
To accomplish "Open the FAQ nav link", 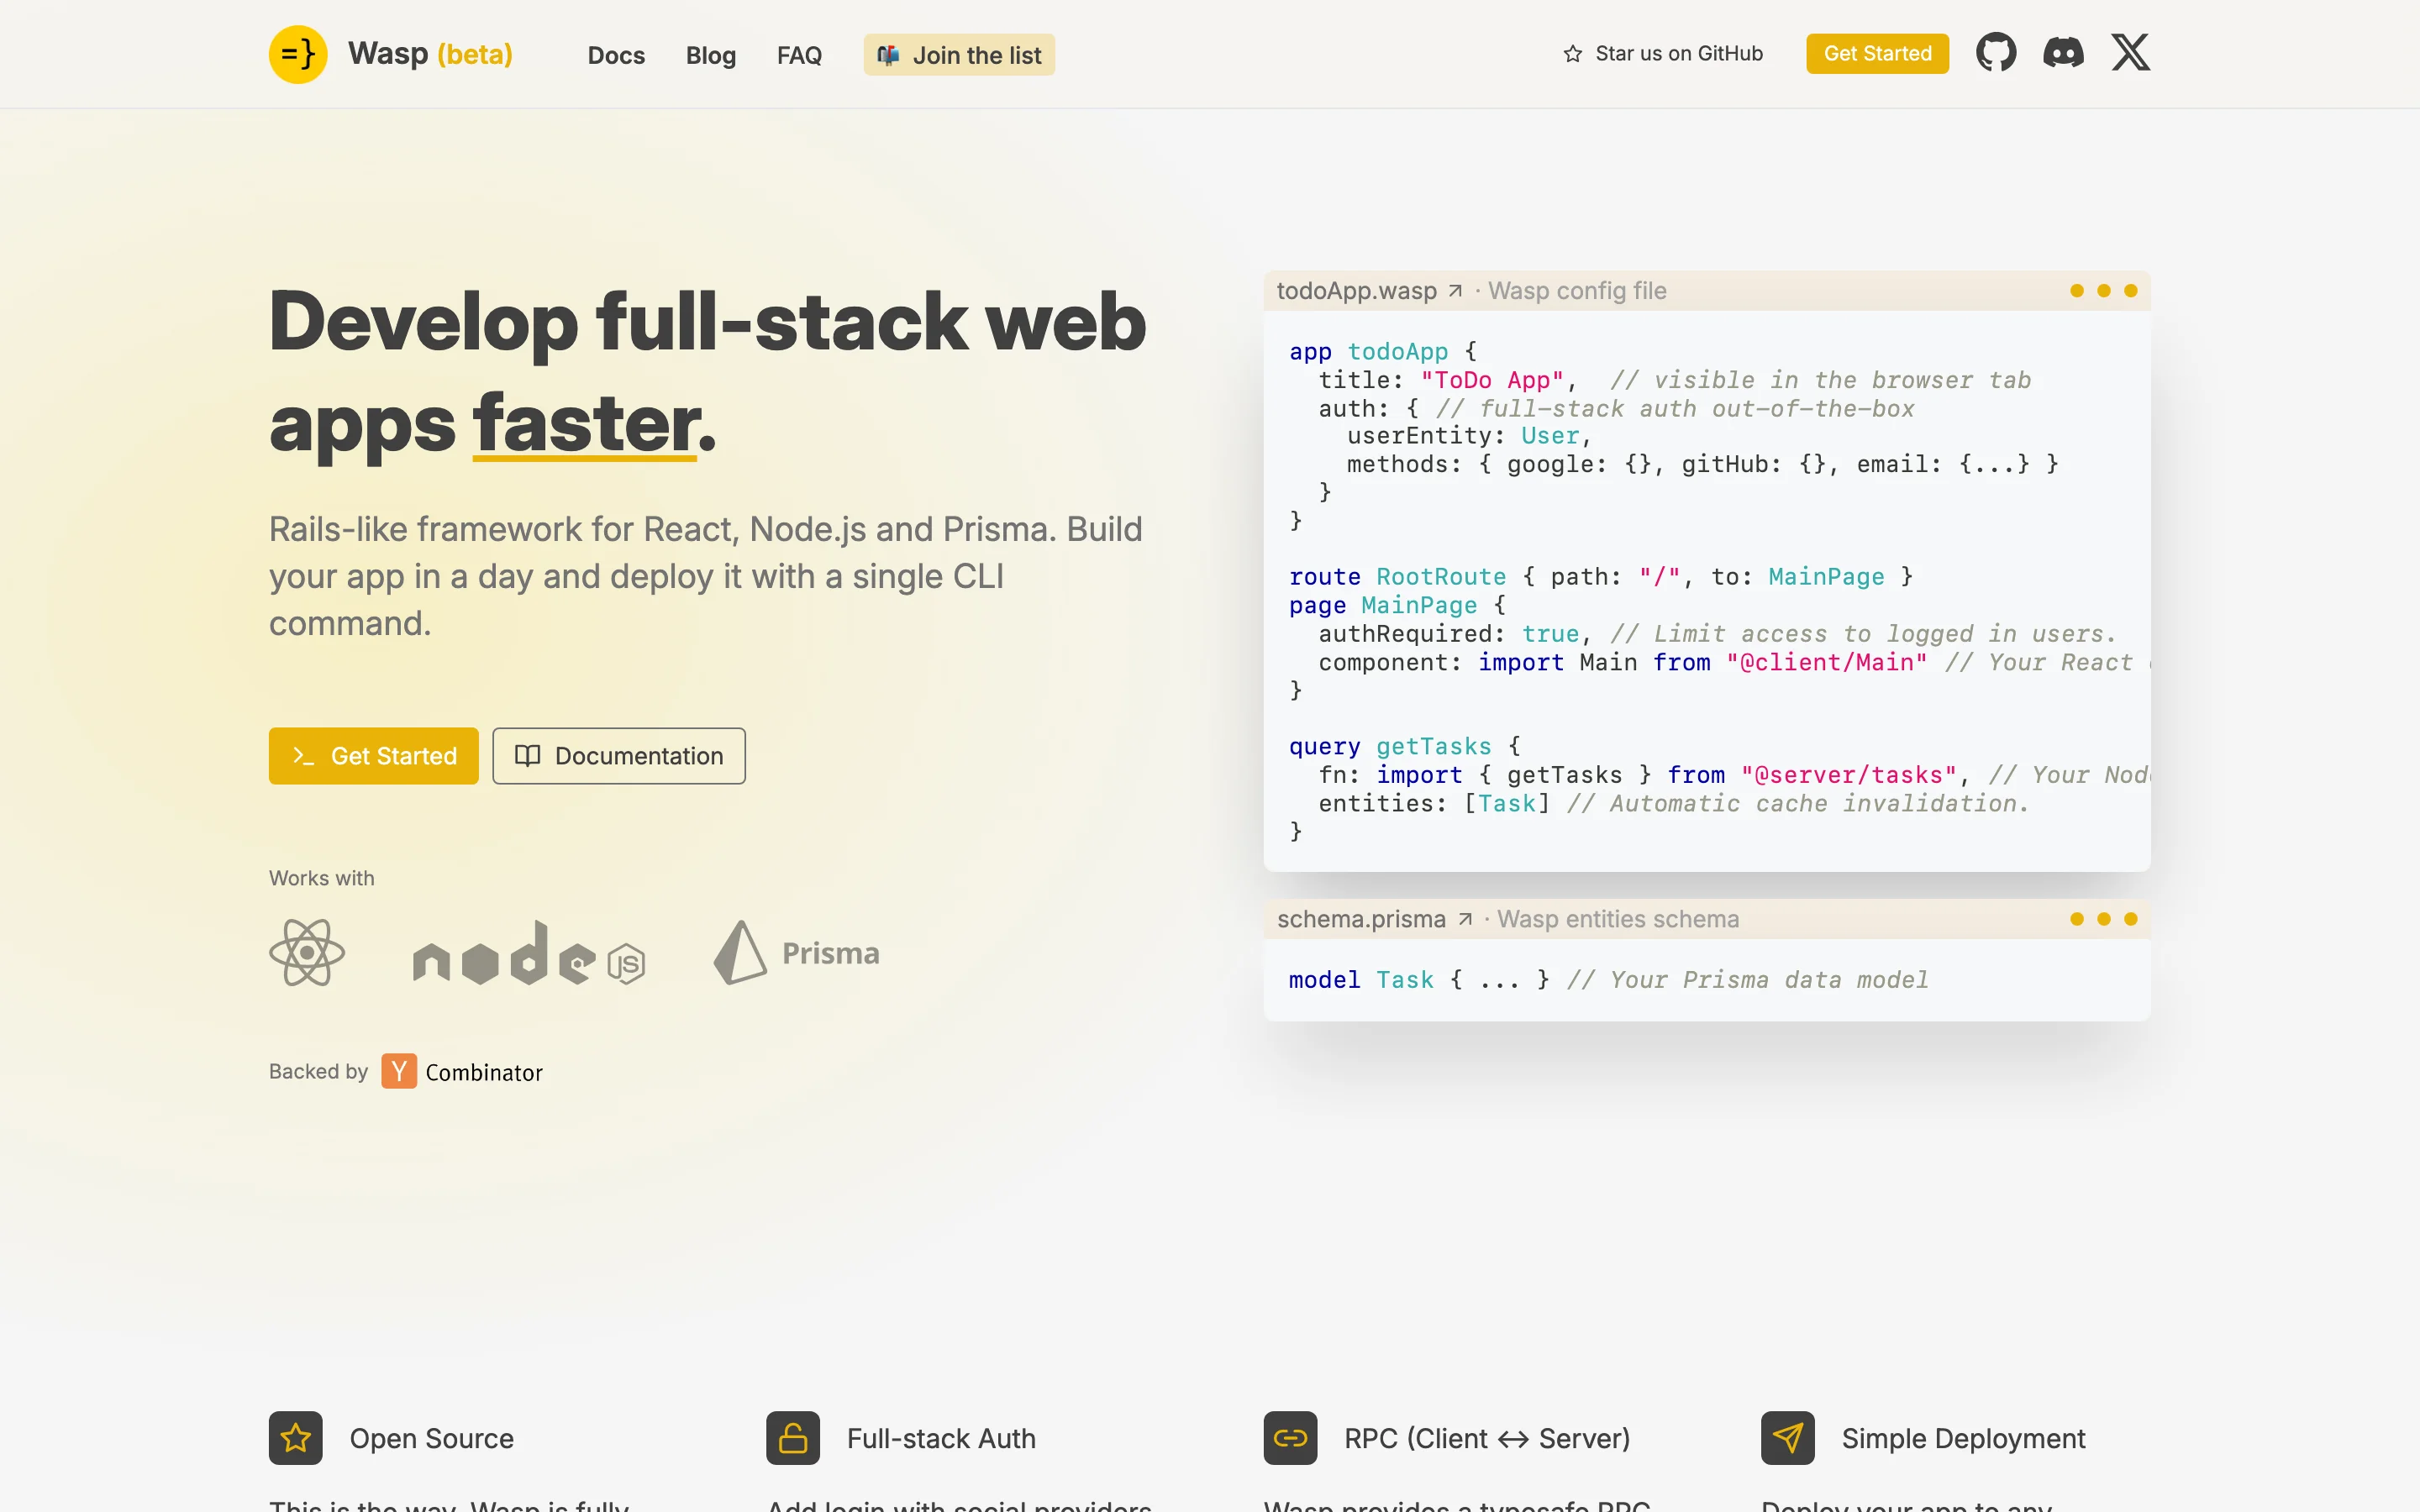I will tap(799, 55).
